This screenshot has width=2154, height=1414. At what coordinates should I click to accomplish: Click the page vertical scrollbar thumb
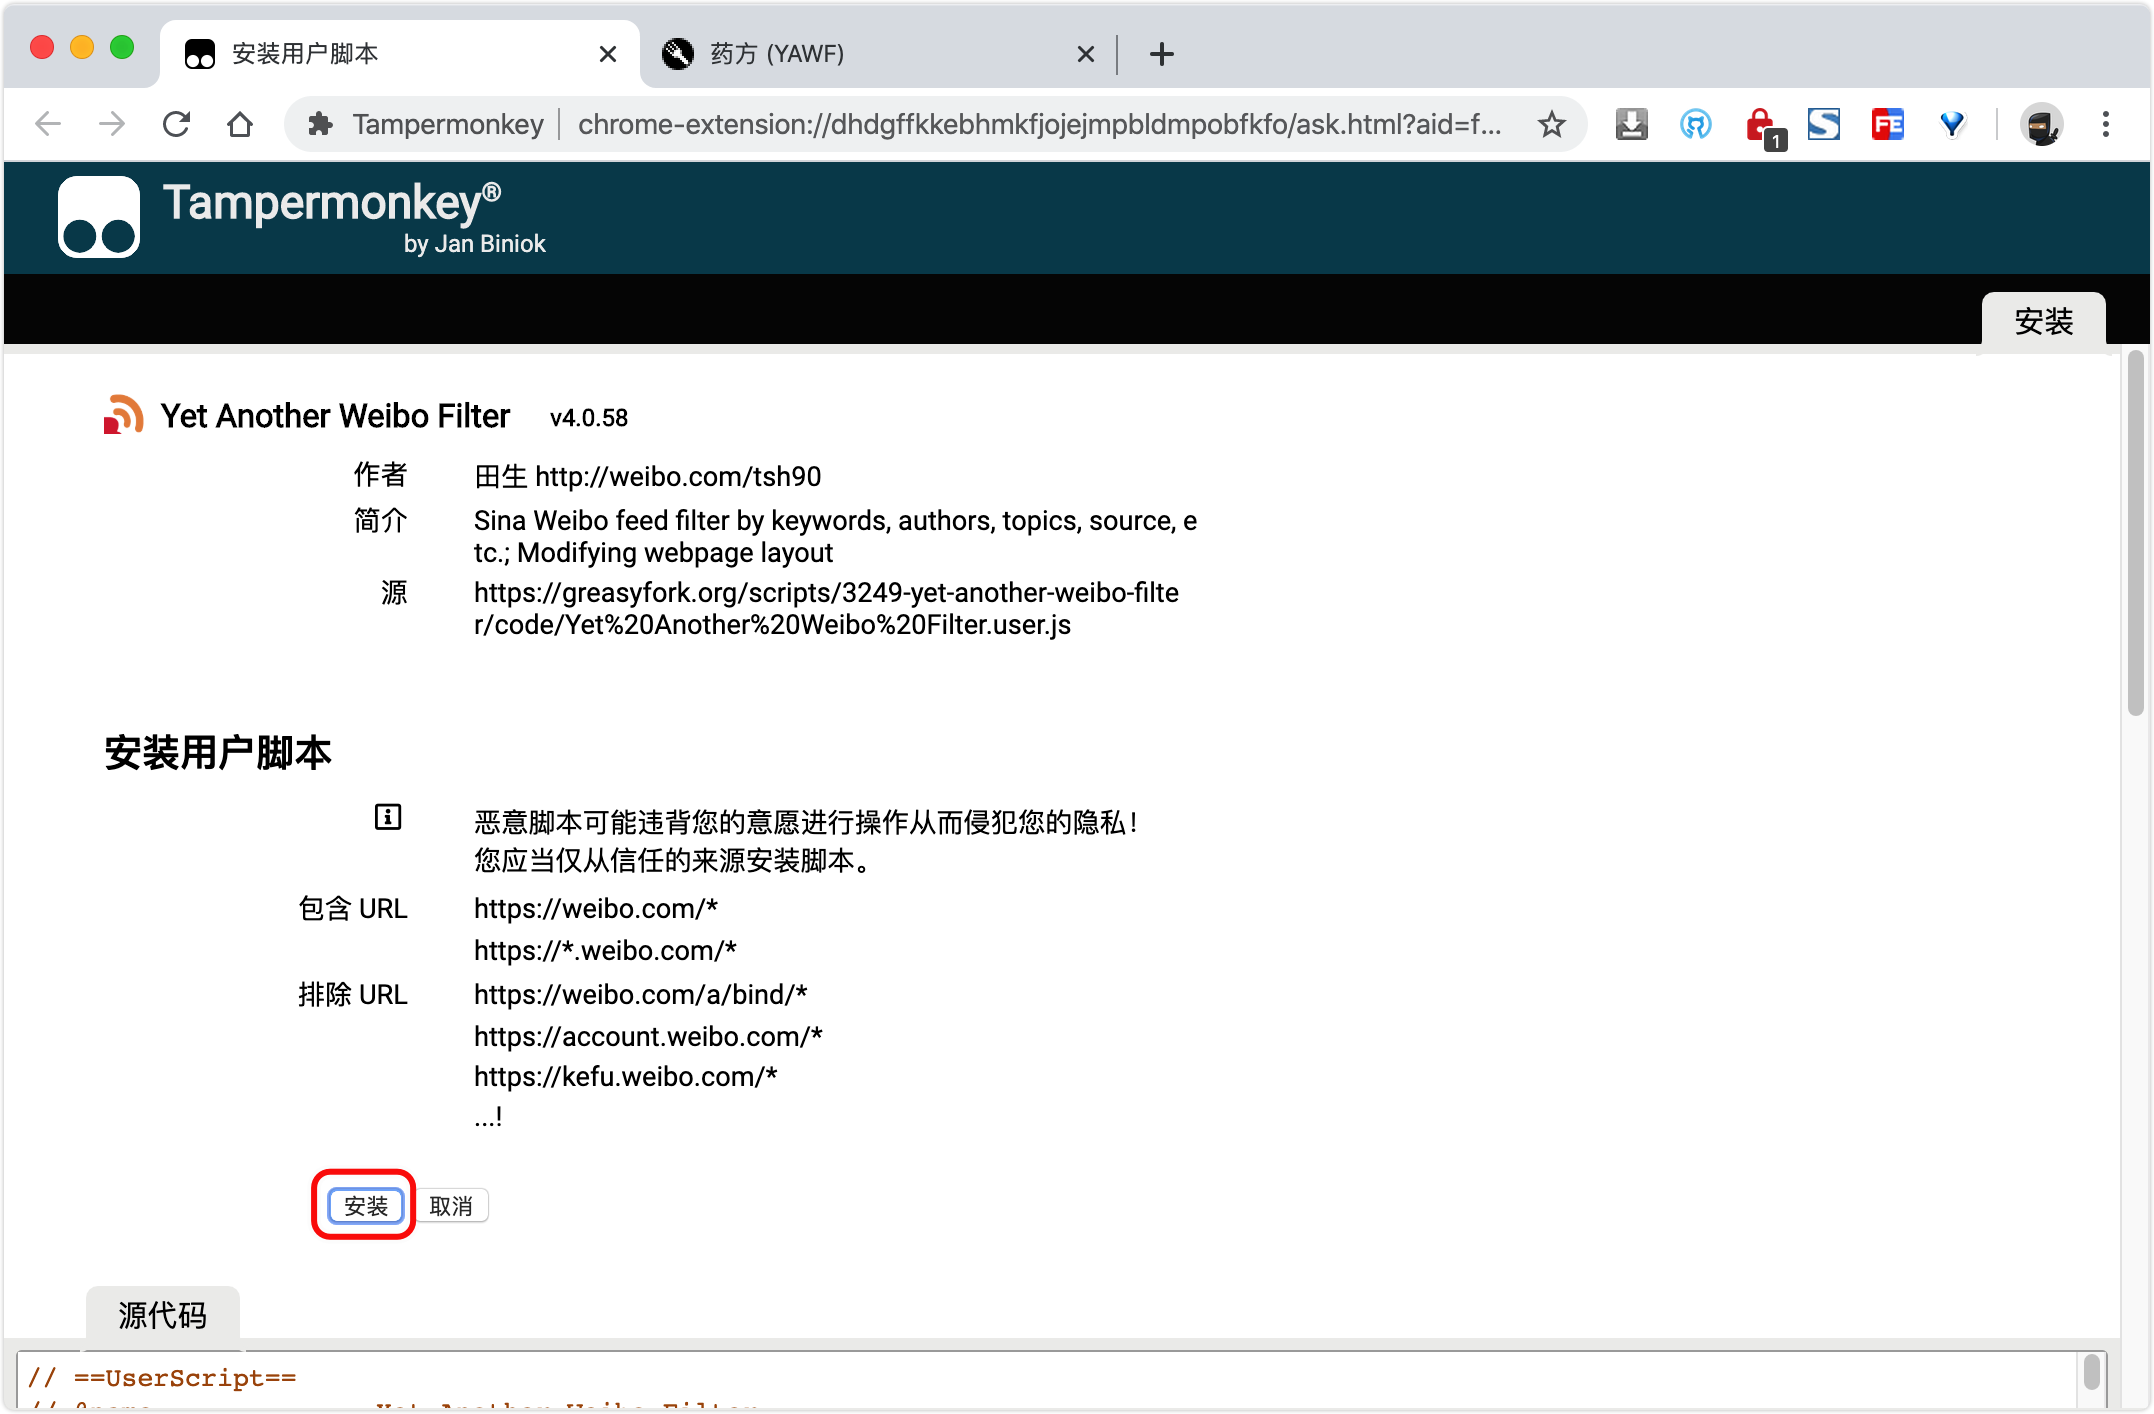[2135, 532]
